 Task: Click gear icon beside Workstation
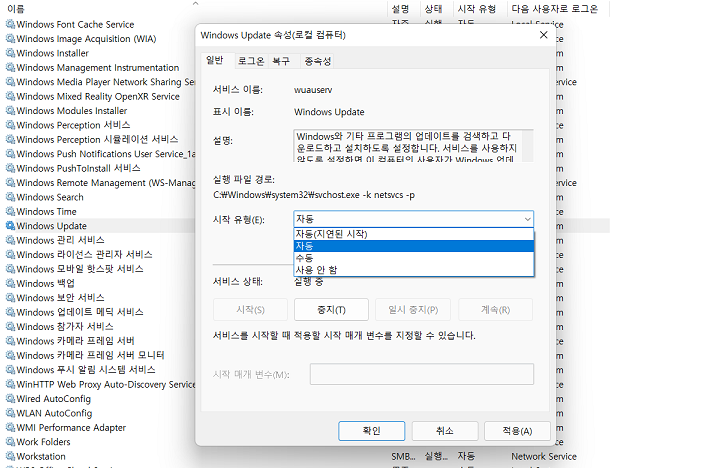10,456
